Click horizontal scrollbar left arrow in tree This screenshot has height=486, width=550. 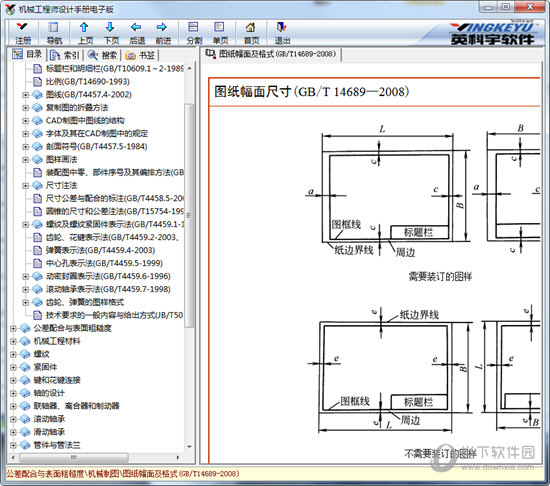point(13,457)
